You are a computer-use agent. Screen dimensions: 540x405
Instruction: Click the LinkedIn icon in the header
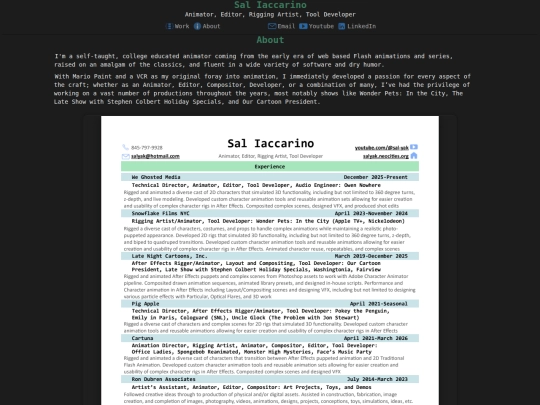342,26
